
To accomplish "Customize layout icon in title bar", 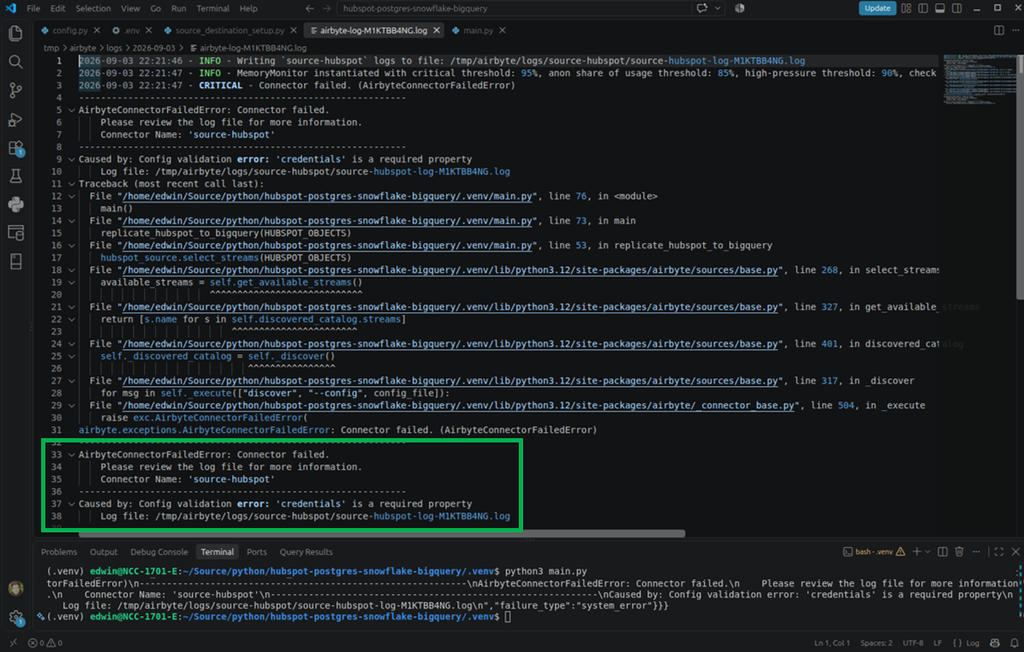I will (x=906, y=8).
